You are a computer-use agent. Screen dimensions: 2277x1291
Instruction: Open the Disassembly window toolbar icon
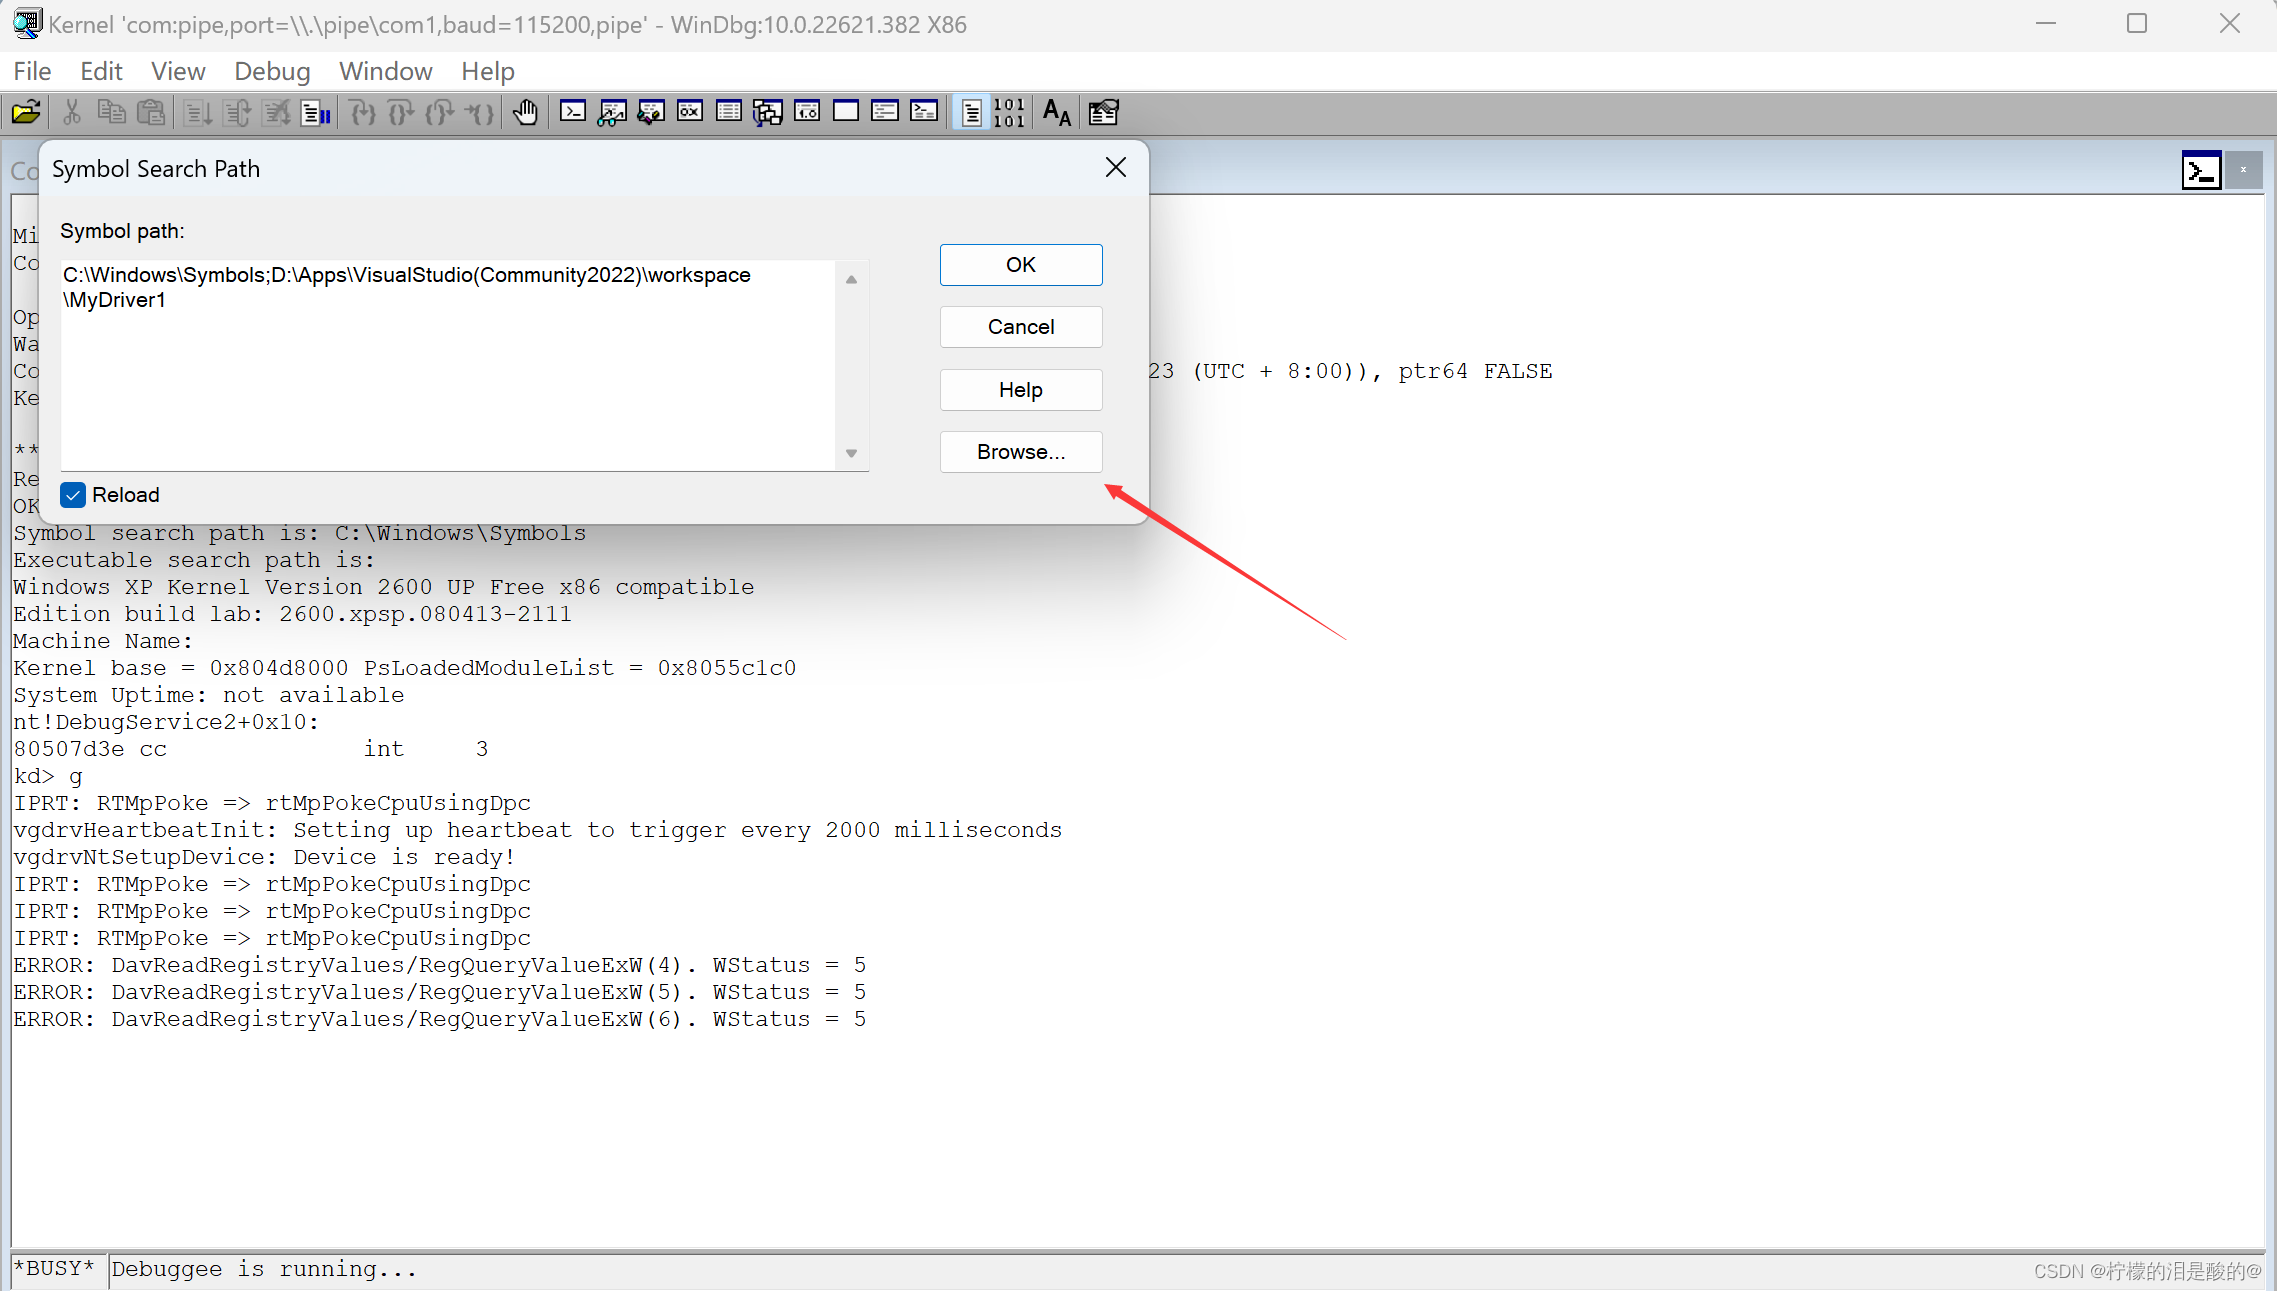tap(807, 112)
